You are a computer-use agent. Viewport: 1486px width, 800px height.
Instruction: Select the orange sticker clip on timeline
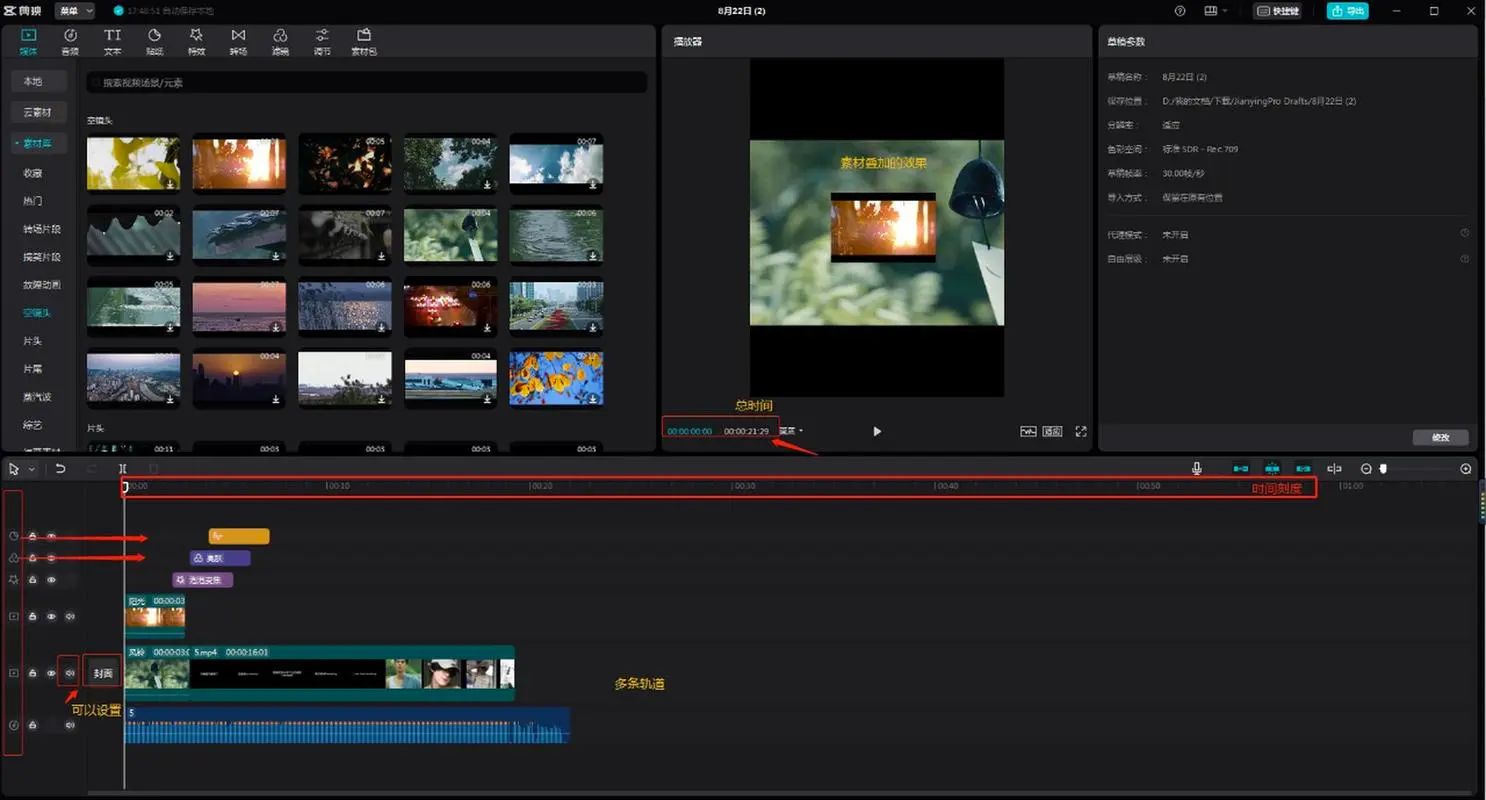[x=239, y=536]
